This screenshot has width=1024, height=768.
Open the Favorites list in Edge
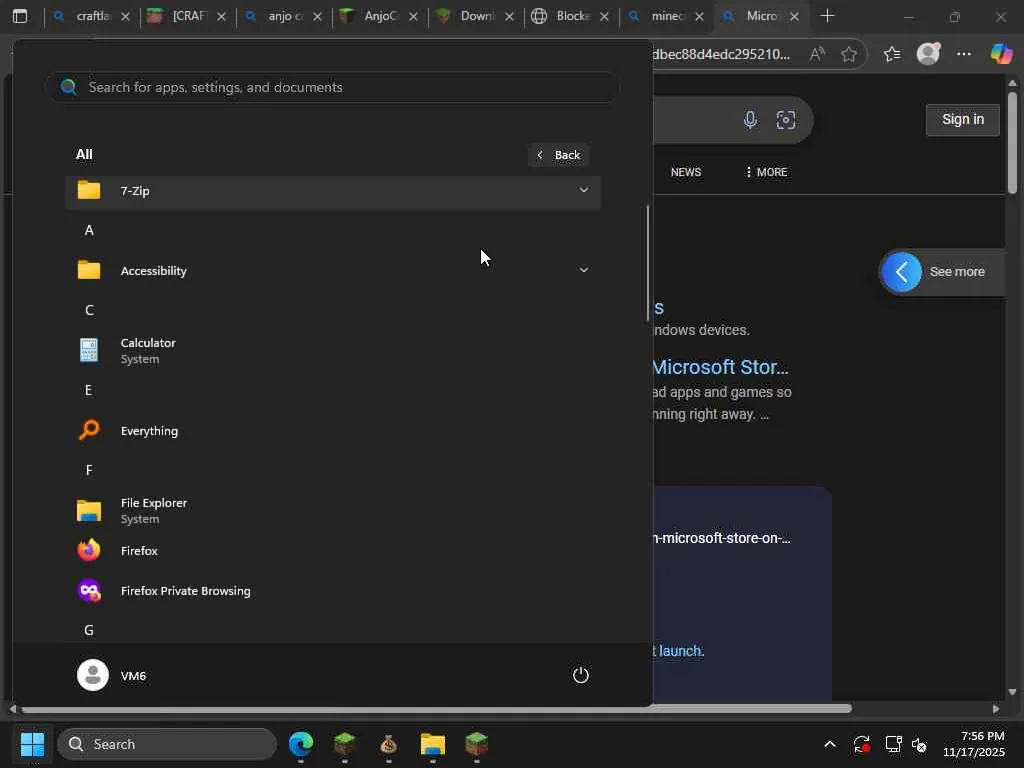click(891, 54)
